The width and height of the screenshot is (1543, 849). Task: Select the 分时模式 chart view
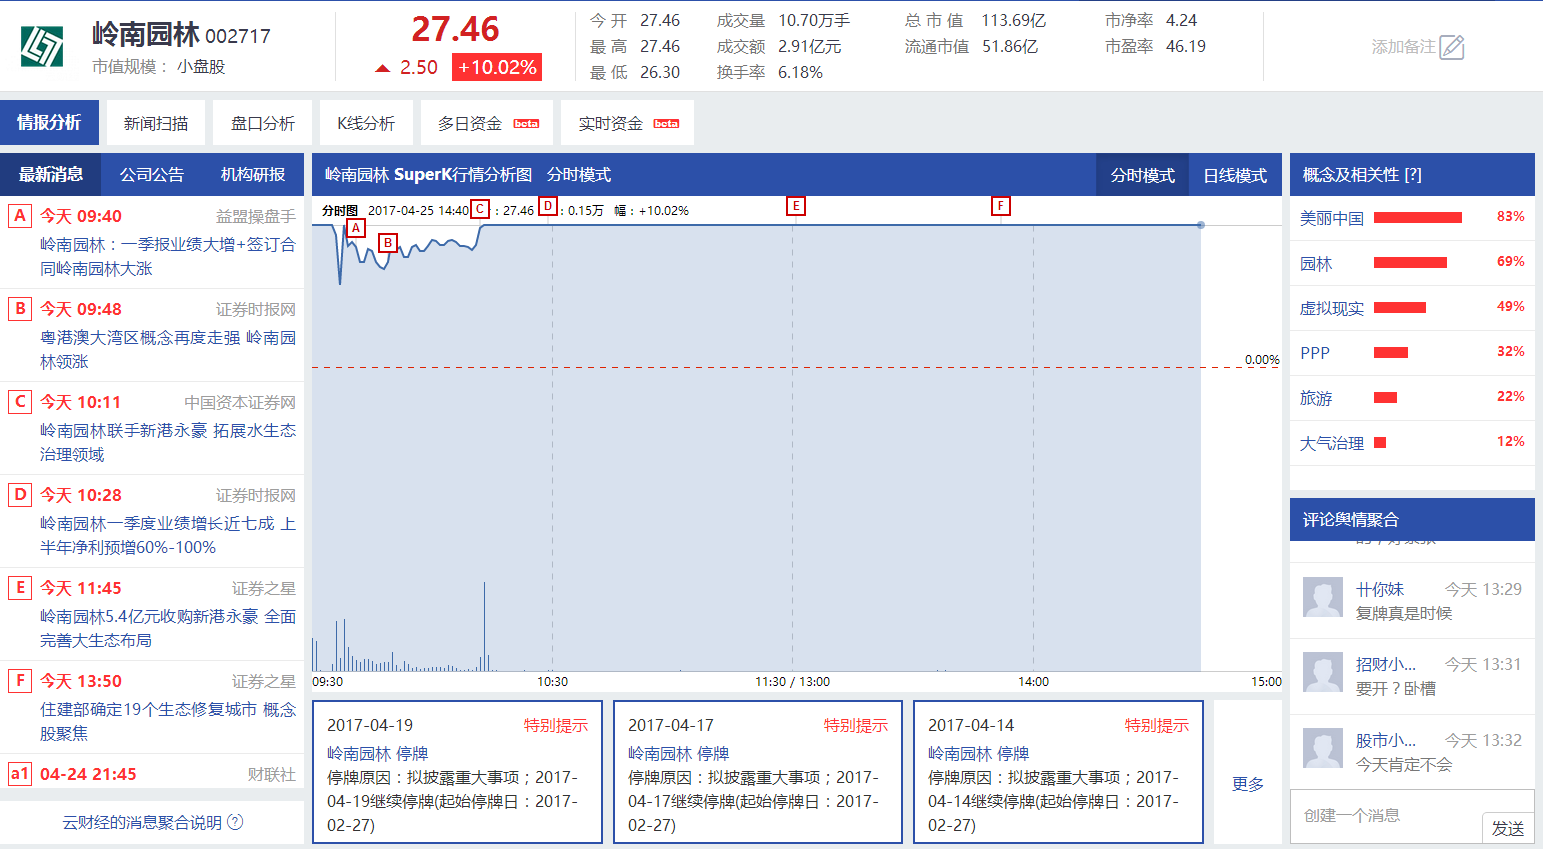1141,174
